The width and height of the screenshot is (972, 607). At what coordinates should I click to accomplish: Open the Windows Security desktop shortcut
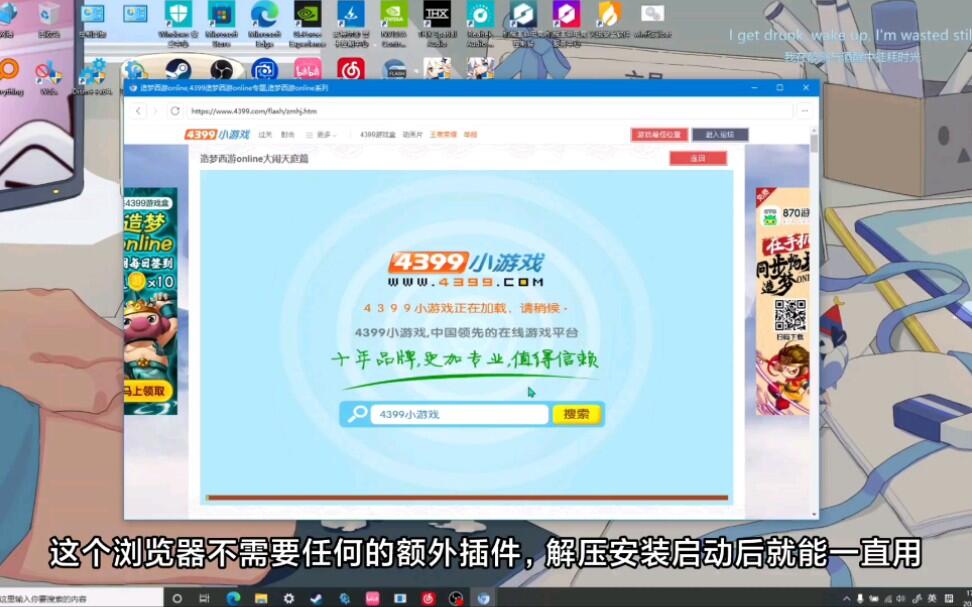pyautogui.click(x=179, y=24)
